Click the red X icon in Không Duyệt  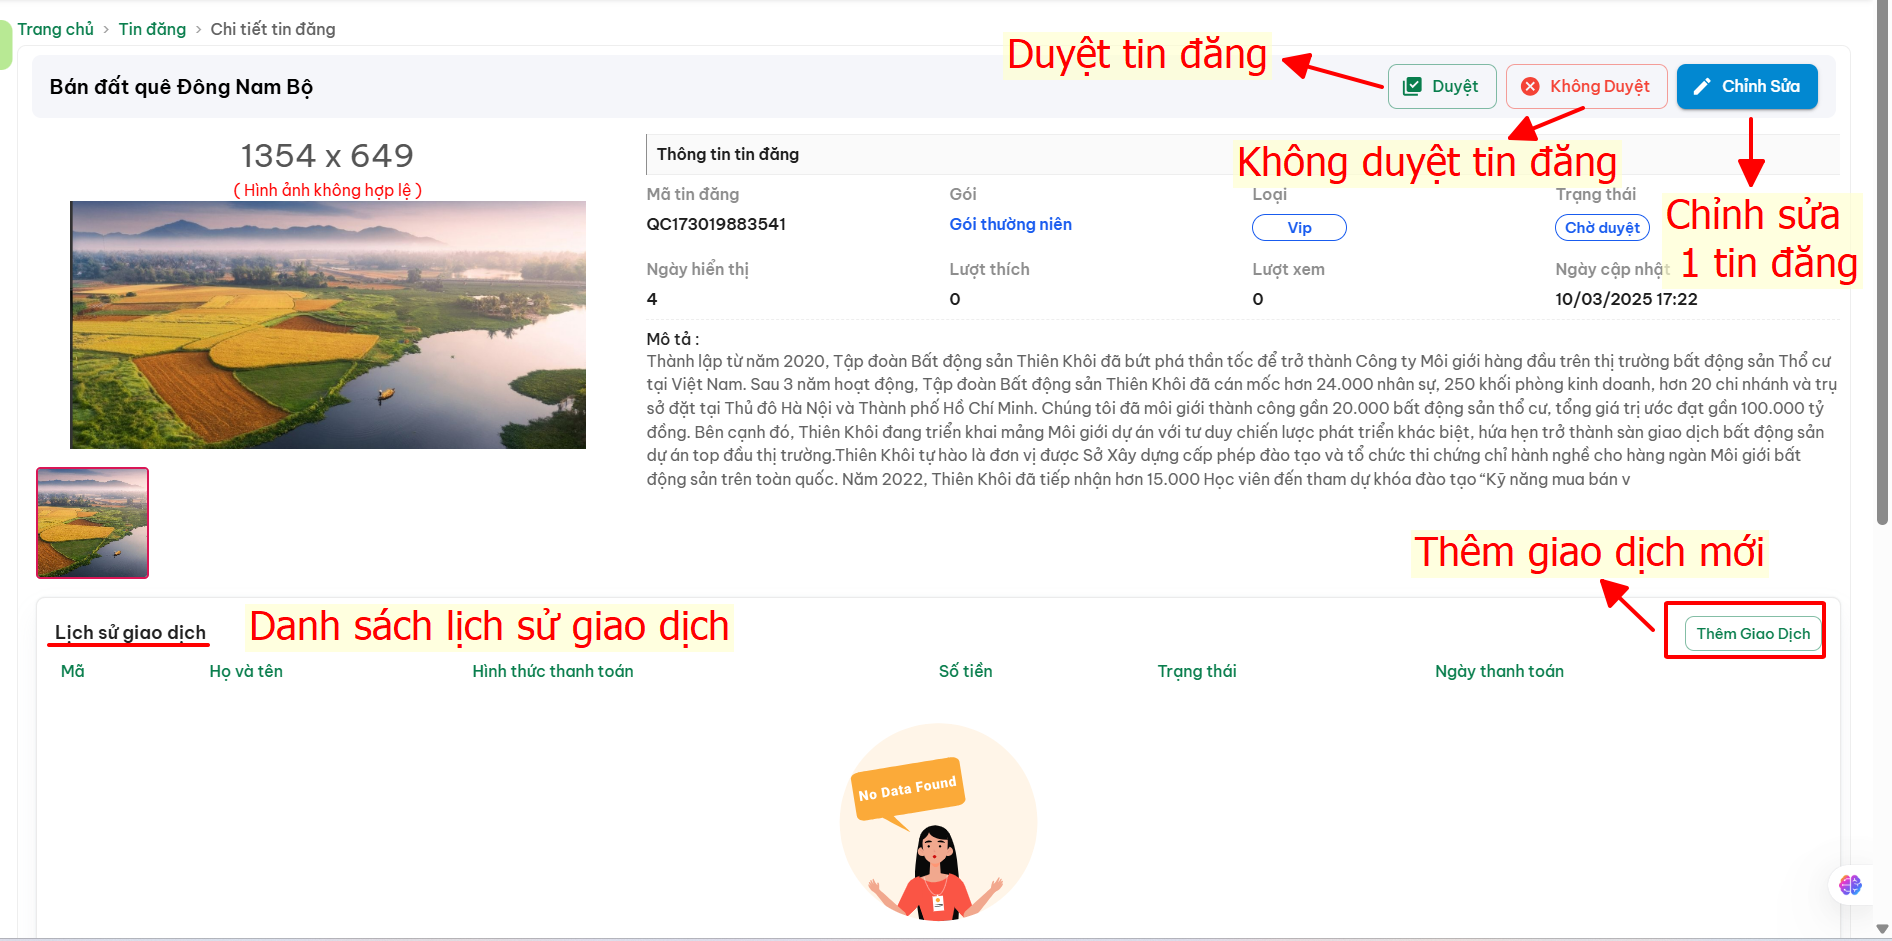tap(1530, 87)
